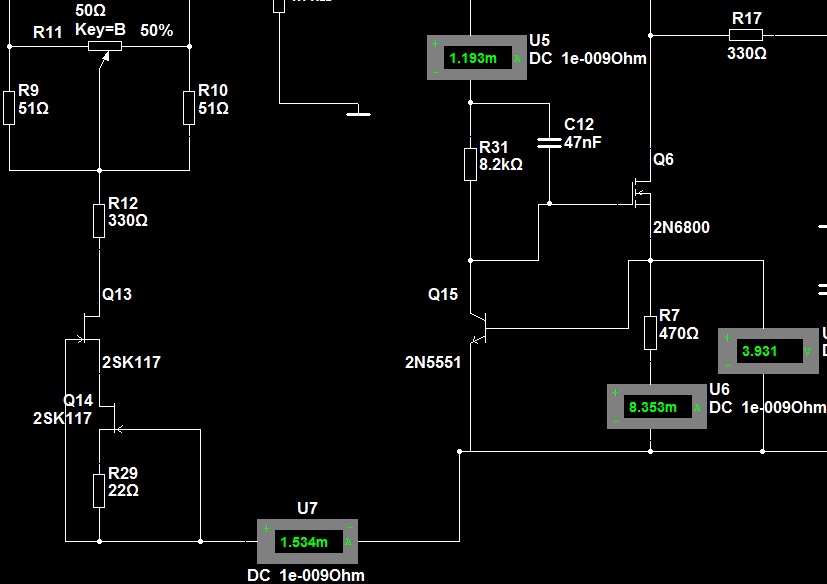Click the 'U6' meter label
827x584 pixels.
point(719,389)
